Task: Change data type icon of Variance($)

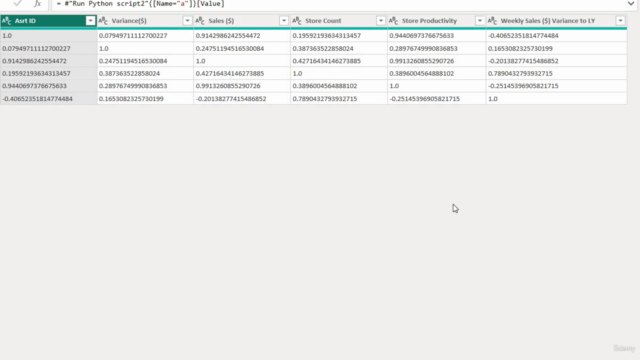Action: [103, 21]
